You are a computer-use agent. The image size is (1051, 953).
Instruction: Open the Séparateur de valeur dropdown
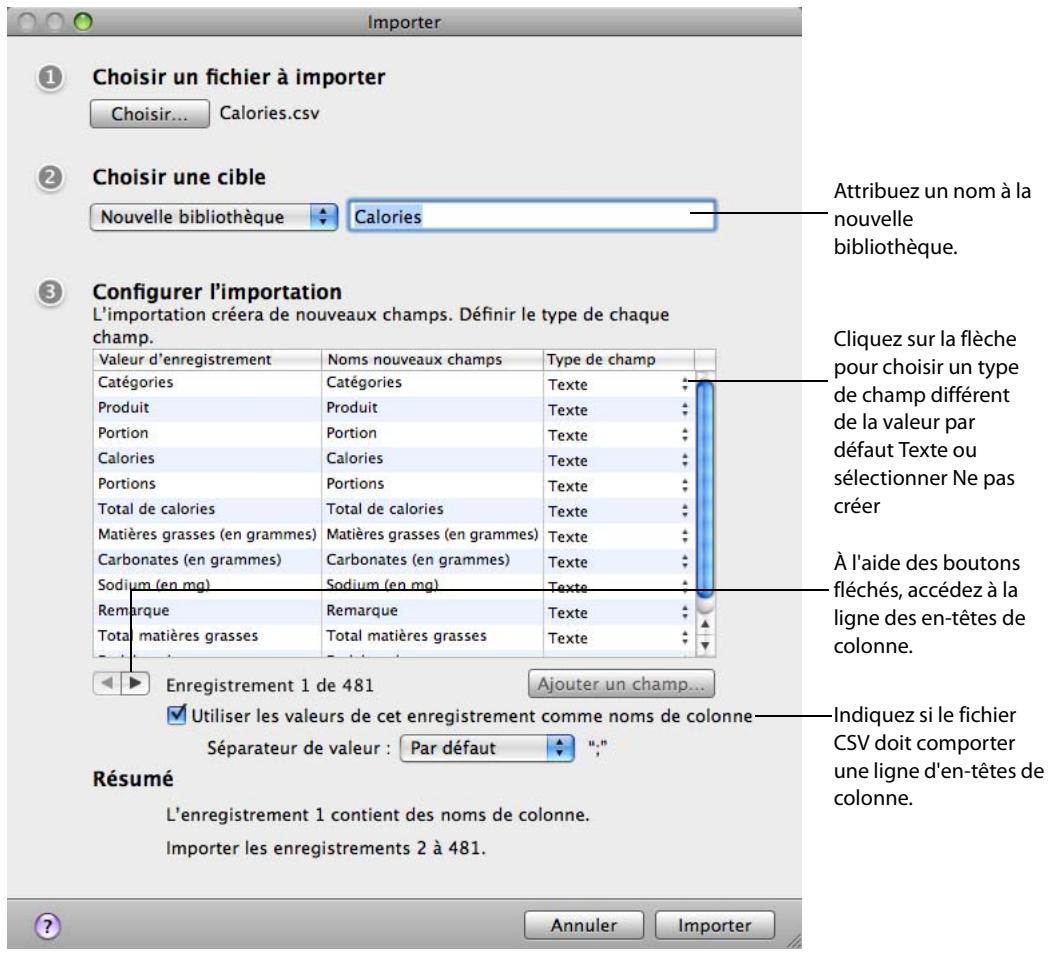tap(487, 748)
